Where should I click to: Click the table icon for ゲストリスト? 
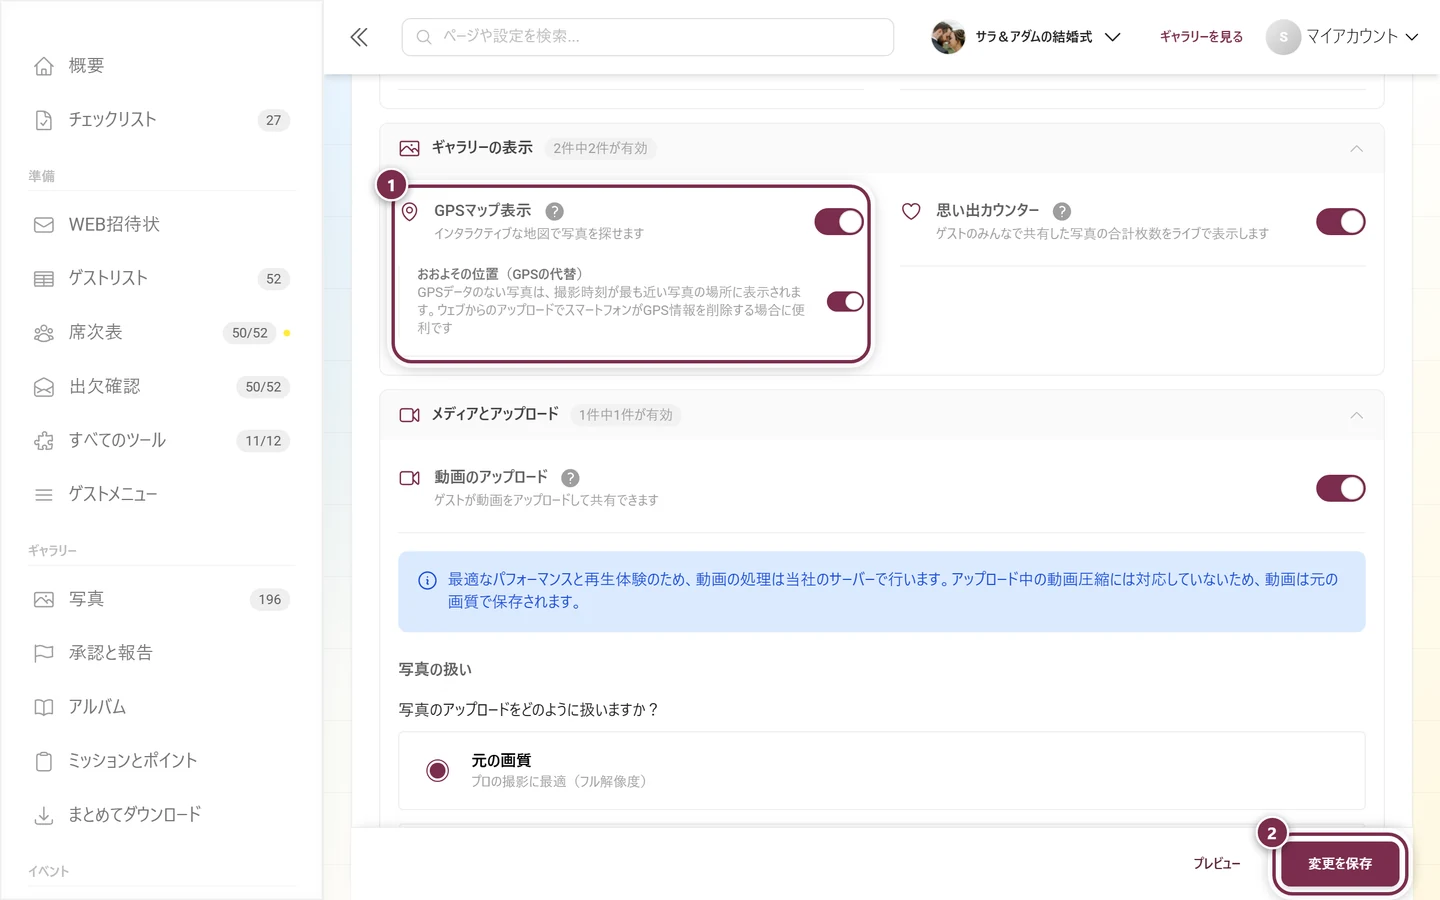44,279
